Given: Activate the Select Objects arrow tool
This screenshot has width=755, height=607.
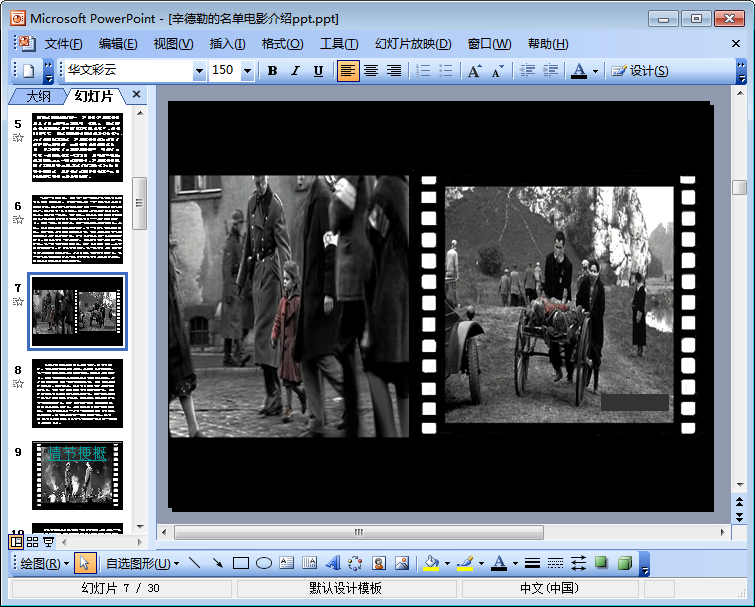Looking at the screenshot, I should (x=85, y=563).
